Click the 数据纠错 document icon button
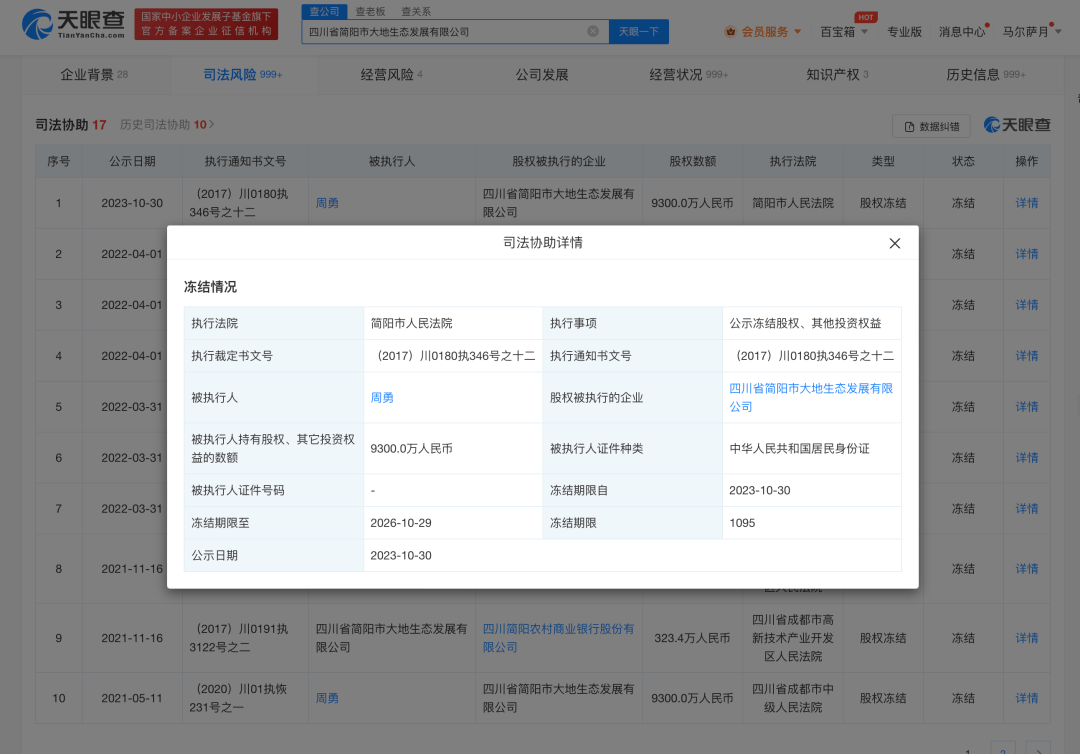Screen dimensions: 1080x754 931,127
